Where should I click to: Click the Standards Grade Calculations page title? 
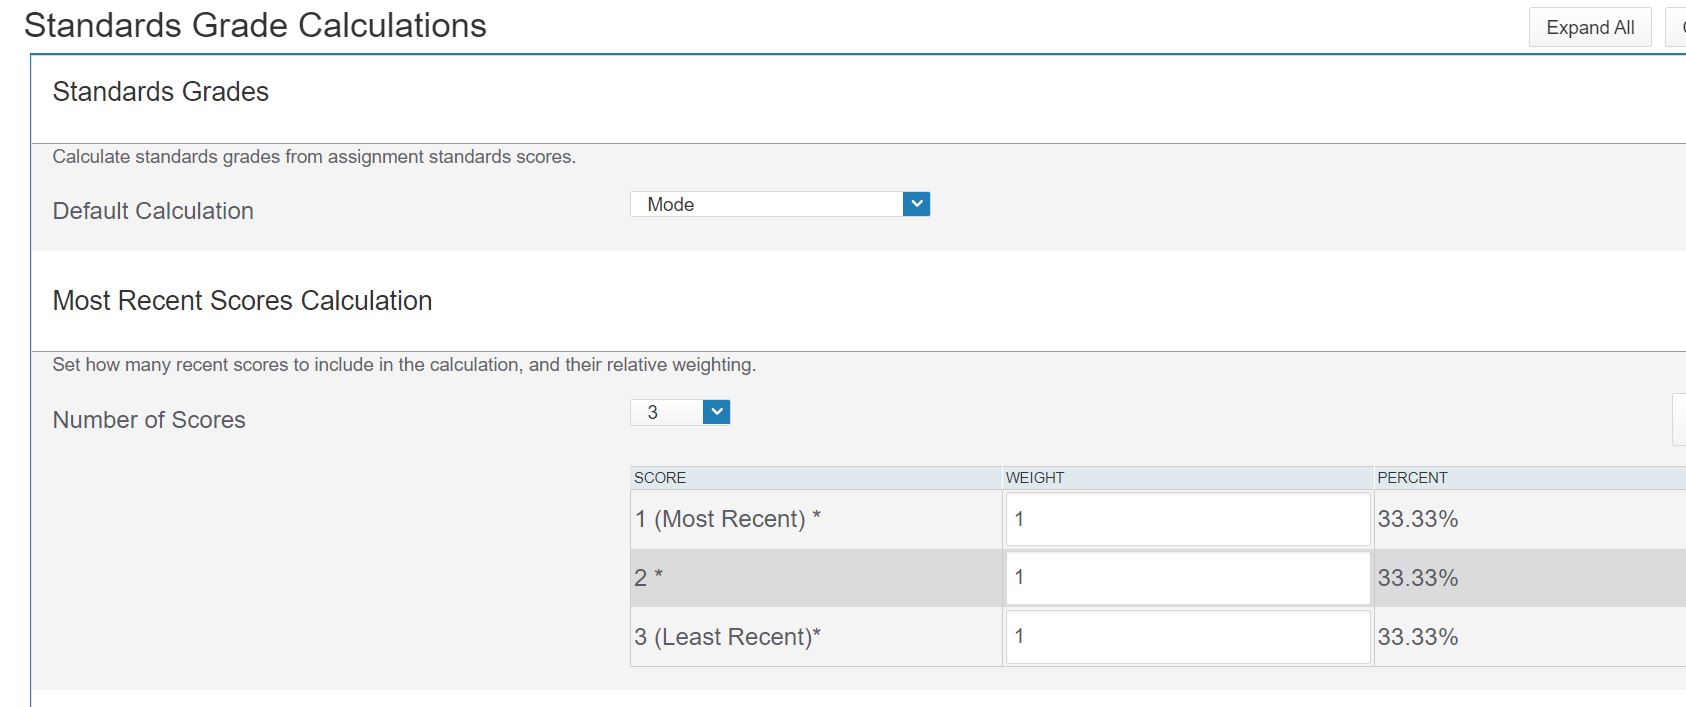pos(255,26)
